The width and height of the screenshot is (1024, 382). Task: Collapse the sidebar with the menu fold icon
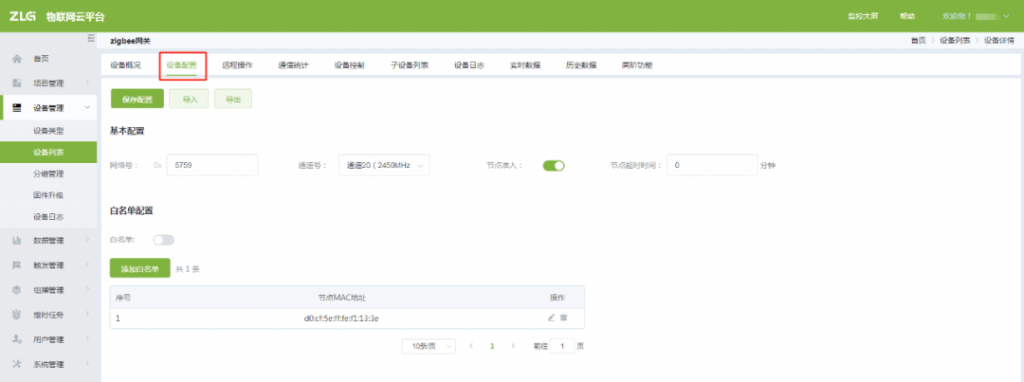[x=91, y=40]
